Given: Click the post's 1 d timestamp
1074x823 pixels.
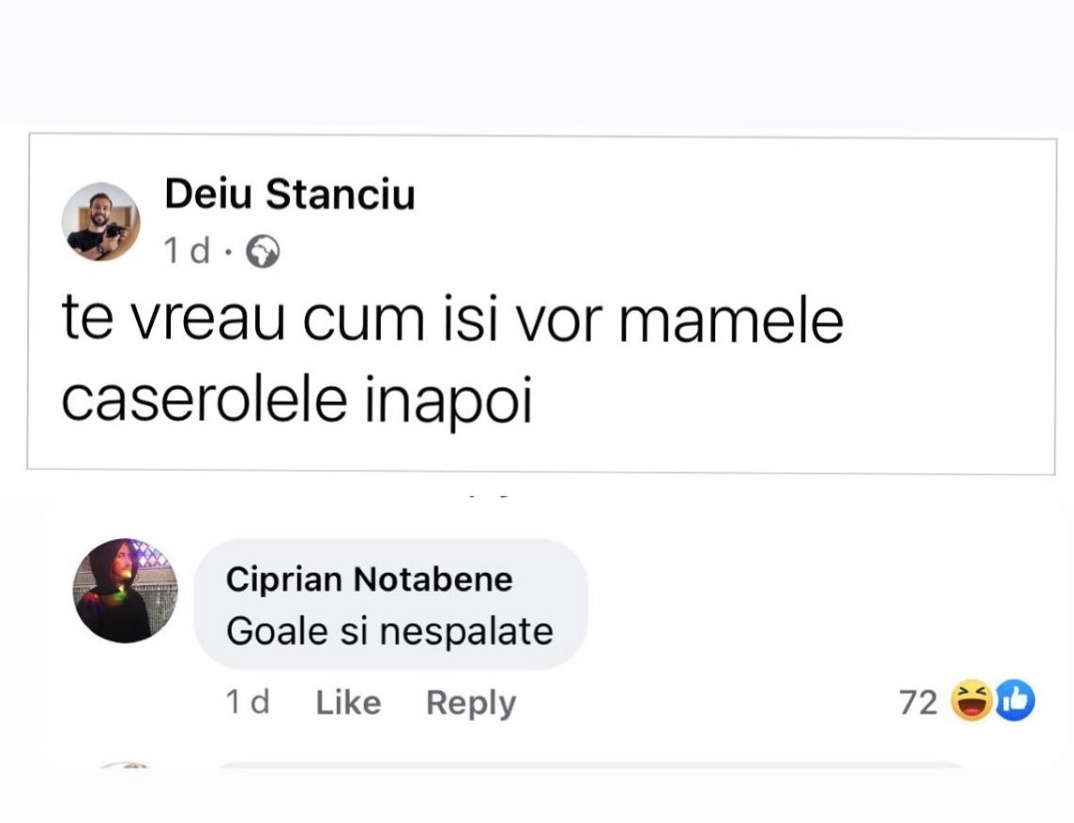Looking at the screenshot, I should point(187,252).
